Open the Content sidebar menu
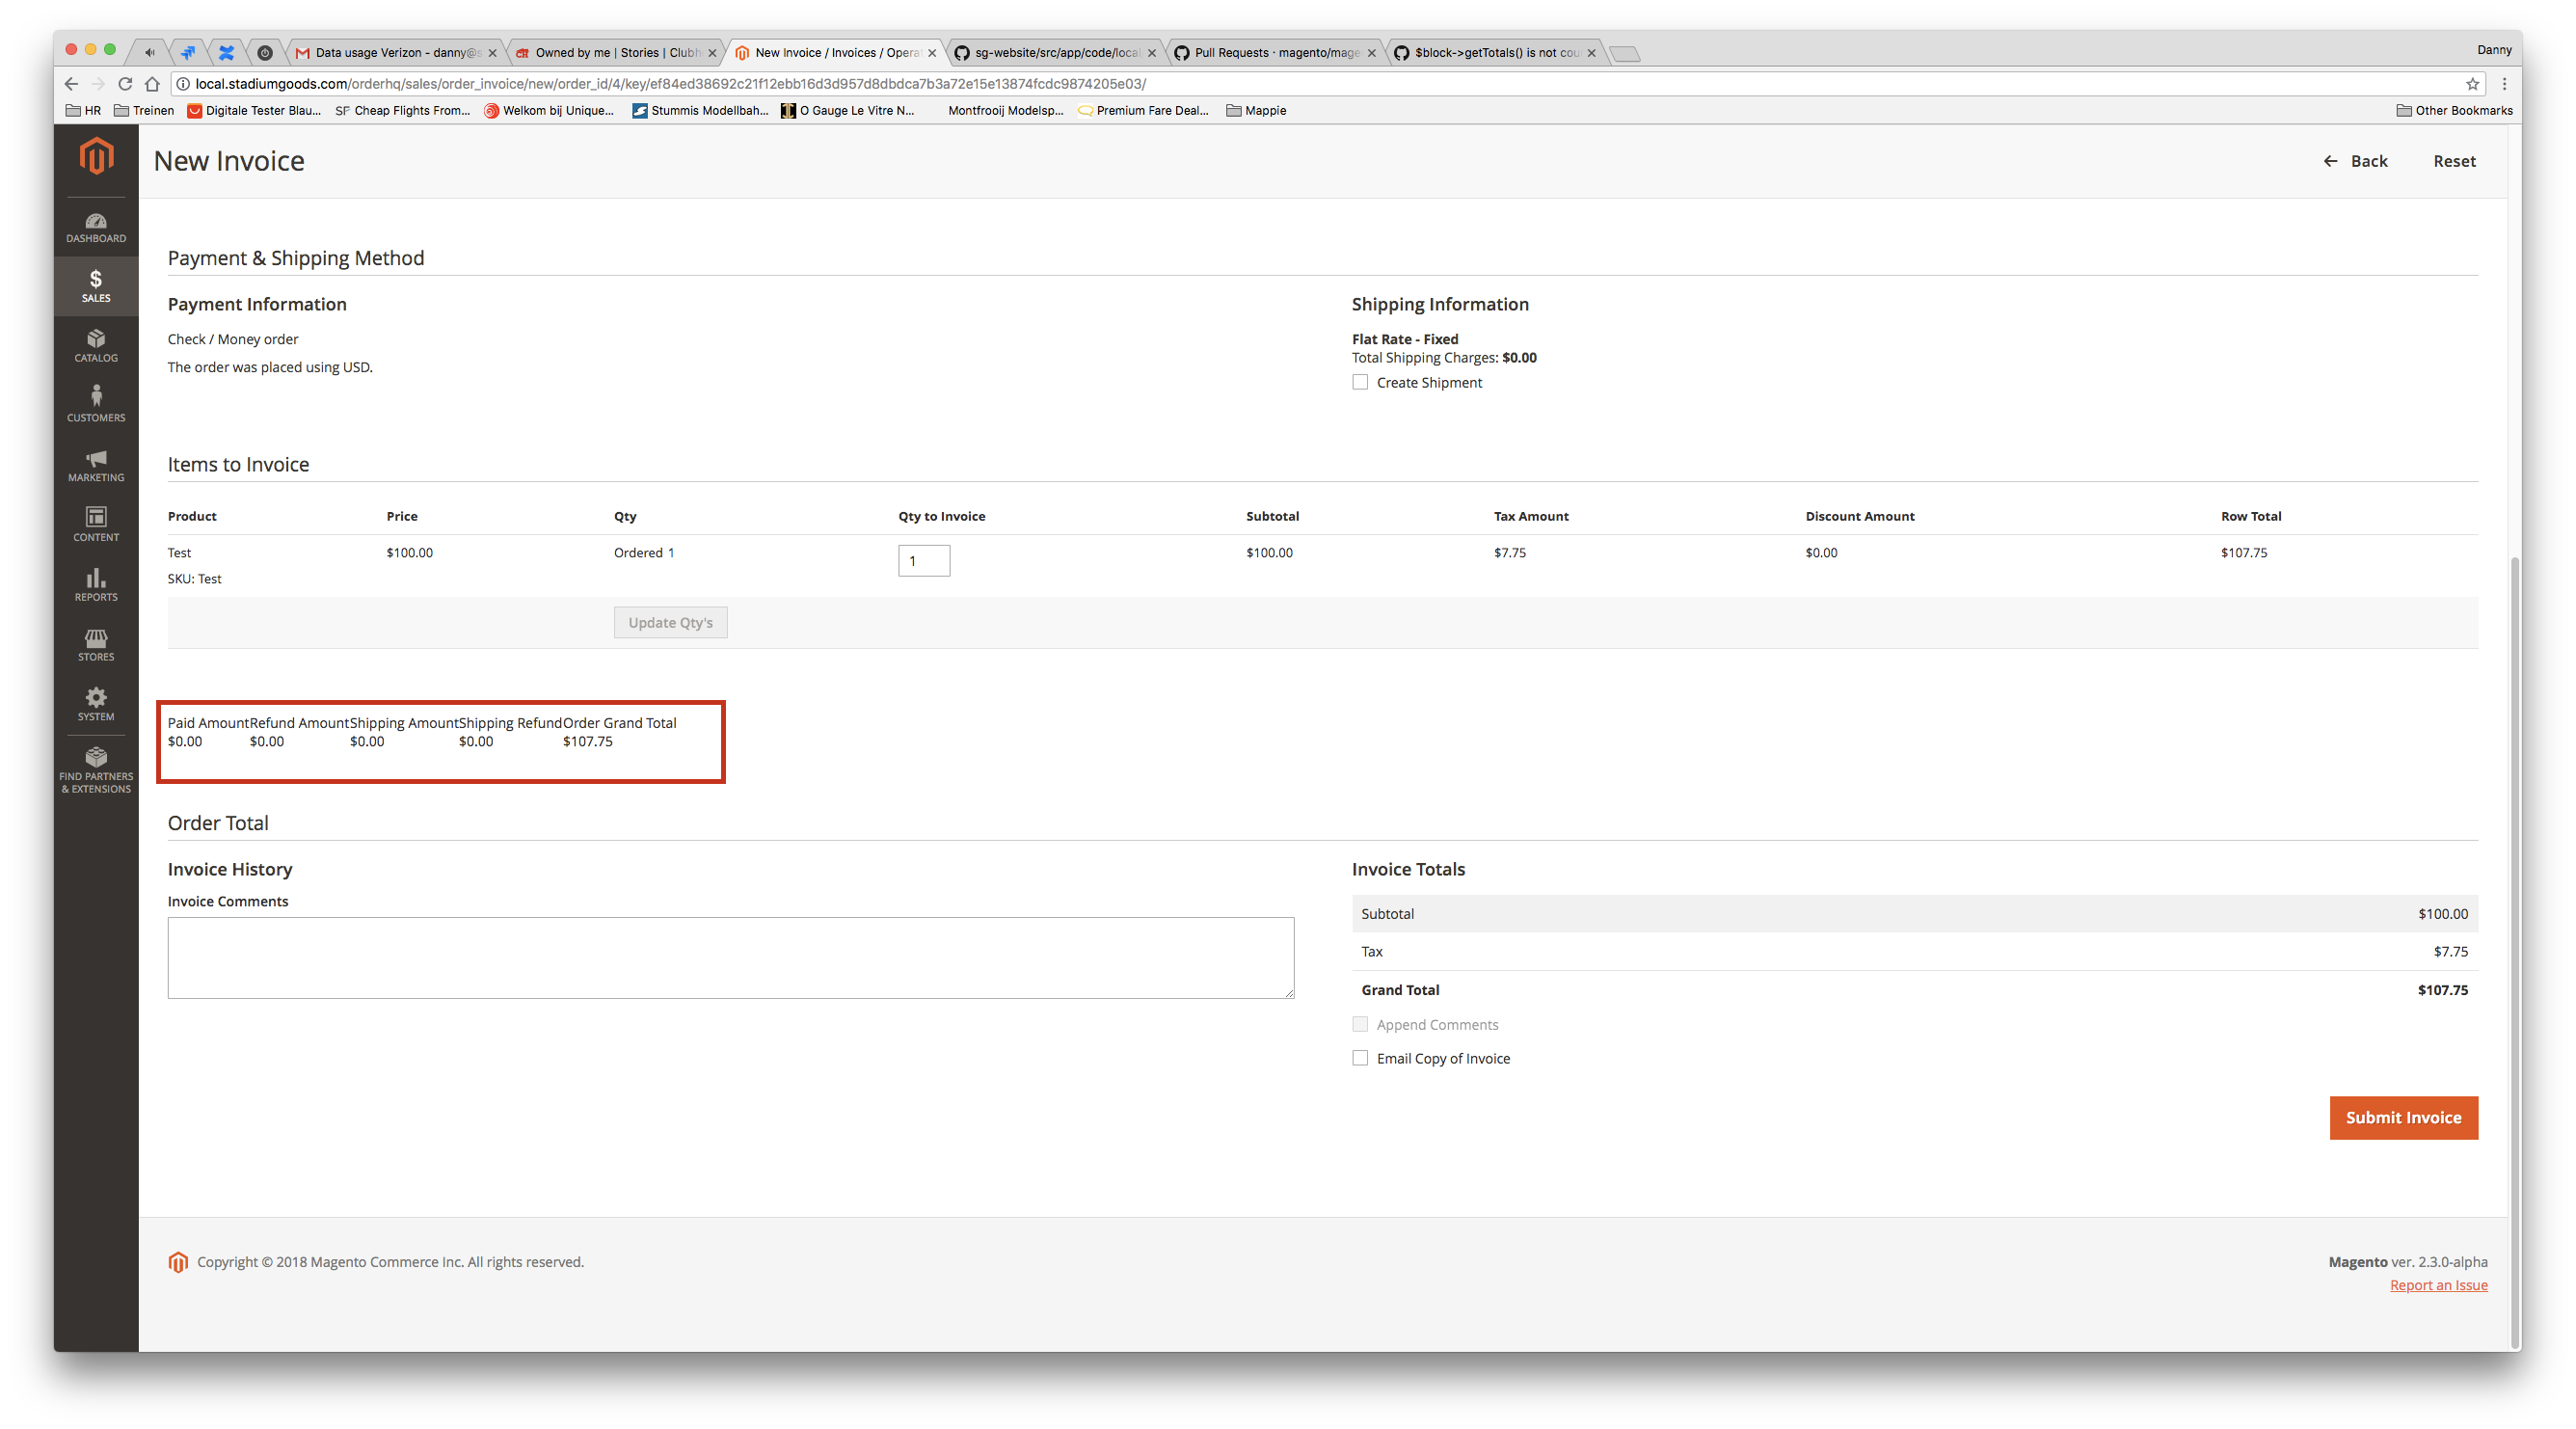2576x1429 pixels. tap(96, 525)
